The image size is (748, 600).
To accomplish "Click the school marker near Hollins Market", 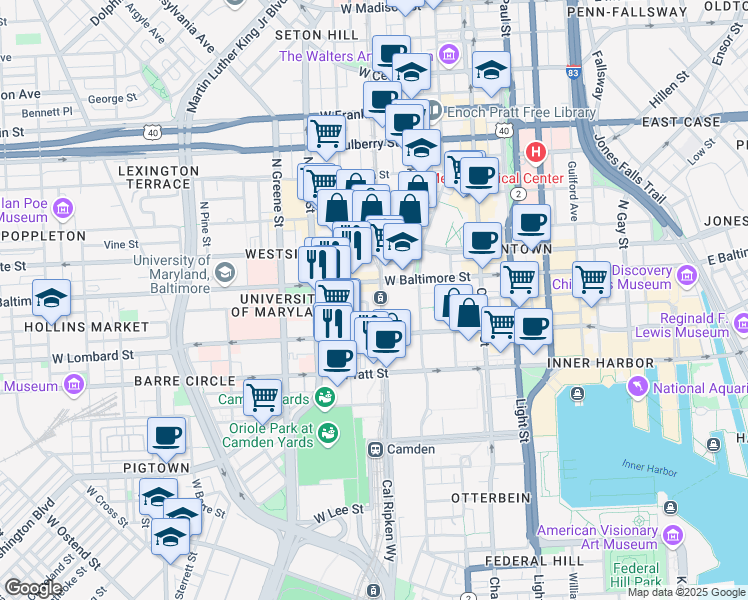I will (x=52, y=299).
